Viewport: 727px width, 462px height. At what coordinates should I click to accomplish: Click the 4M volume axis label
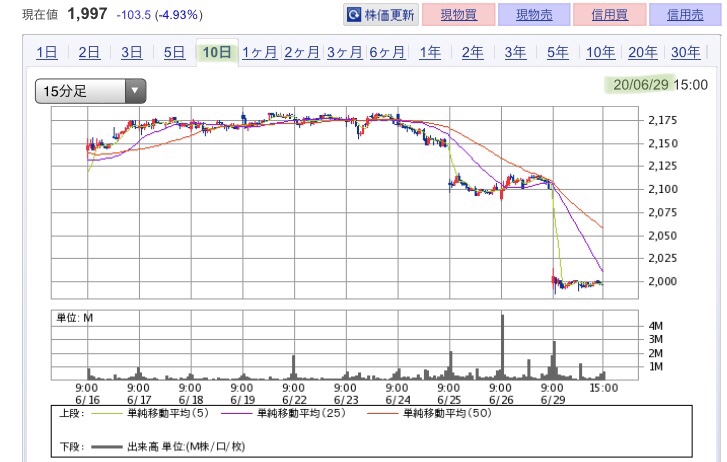point(656,326)
